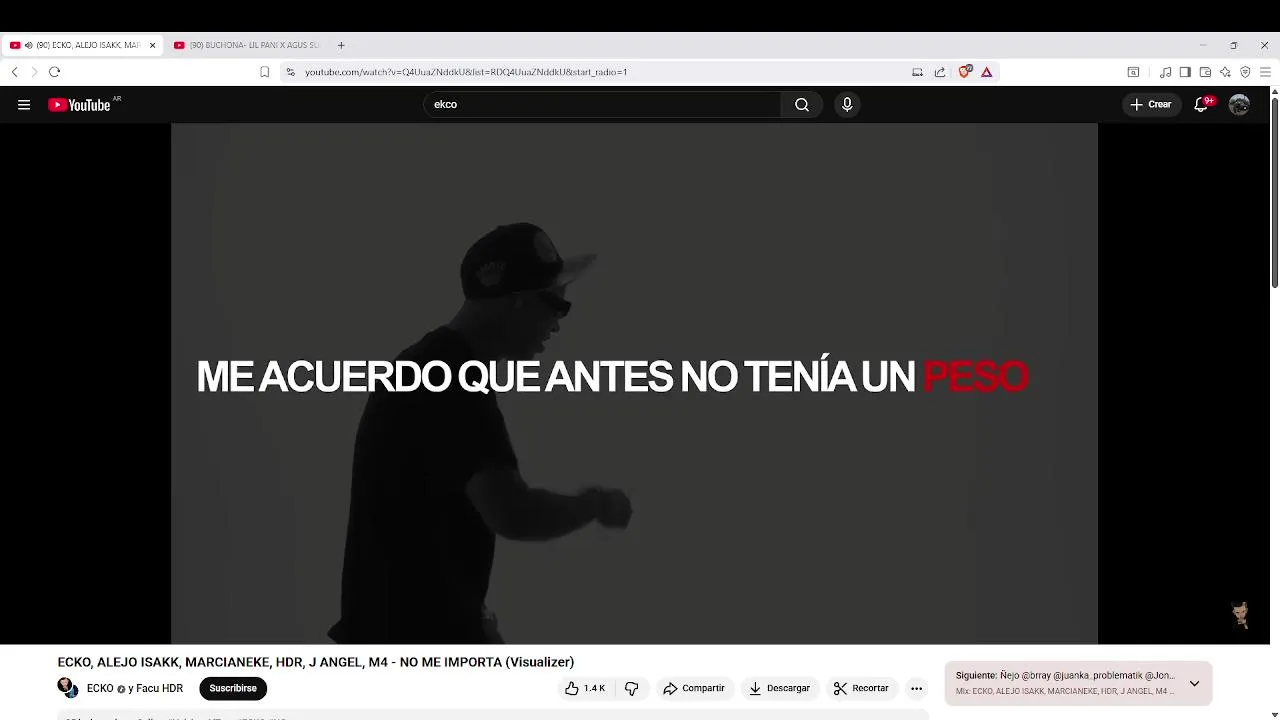Click in the YouTube search box
Screen dimensions: 1280x720
(x=602, y=104)
